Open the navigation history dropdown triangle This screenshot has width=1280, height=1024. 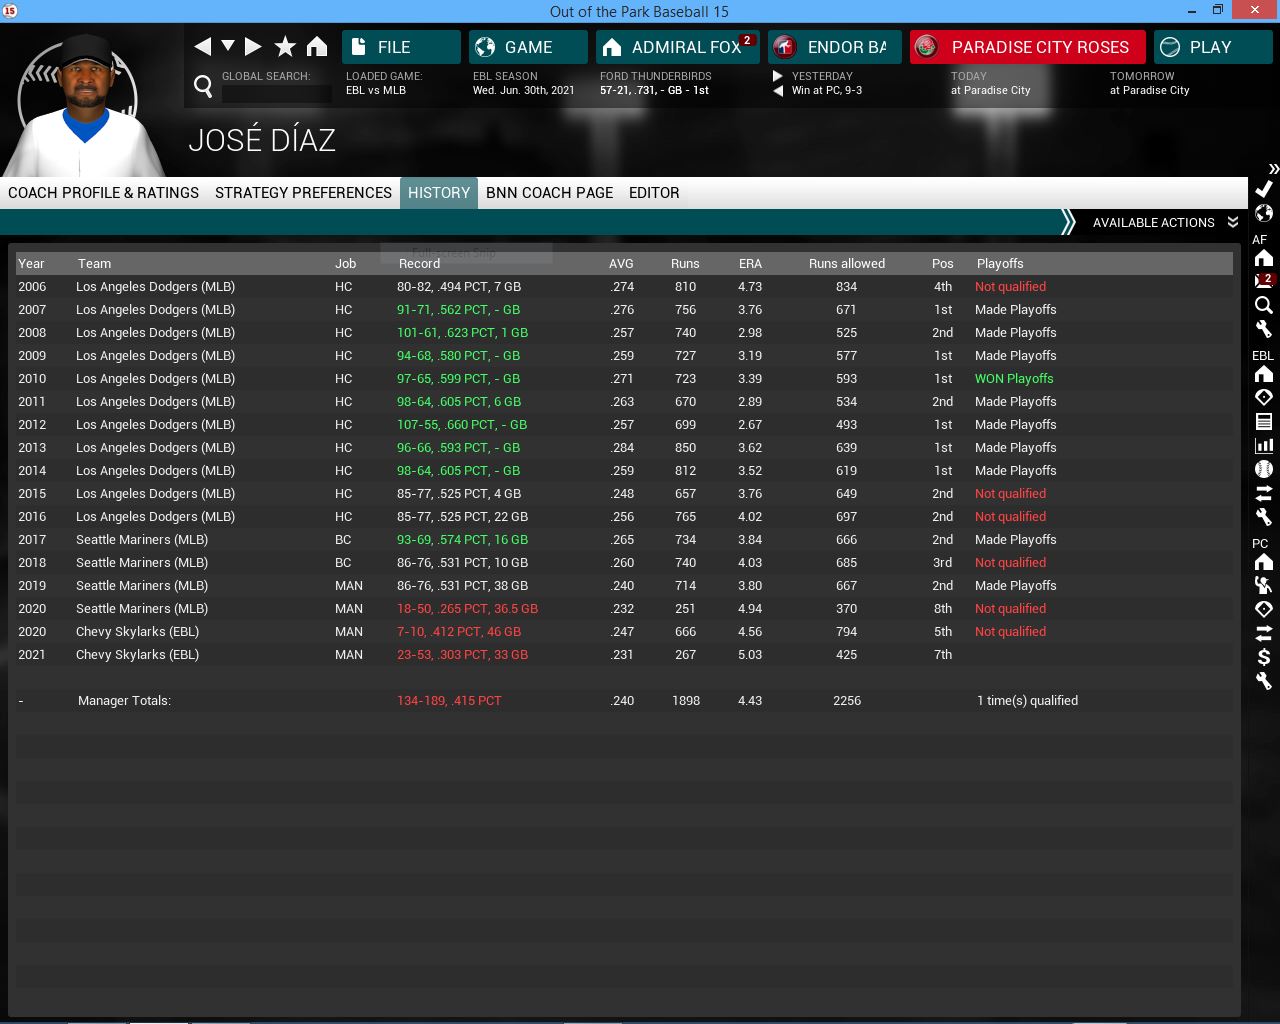click(228, 47)
